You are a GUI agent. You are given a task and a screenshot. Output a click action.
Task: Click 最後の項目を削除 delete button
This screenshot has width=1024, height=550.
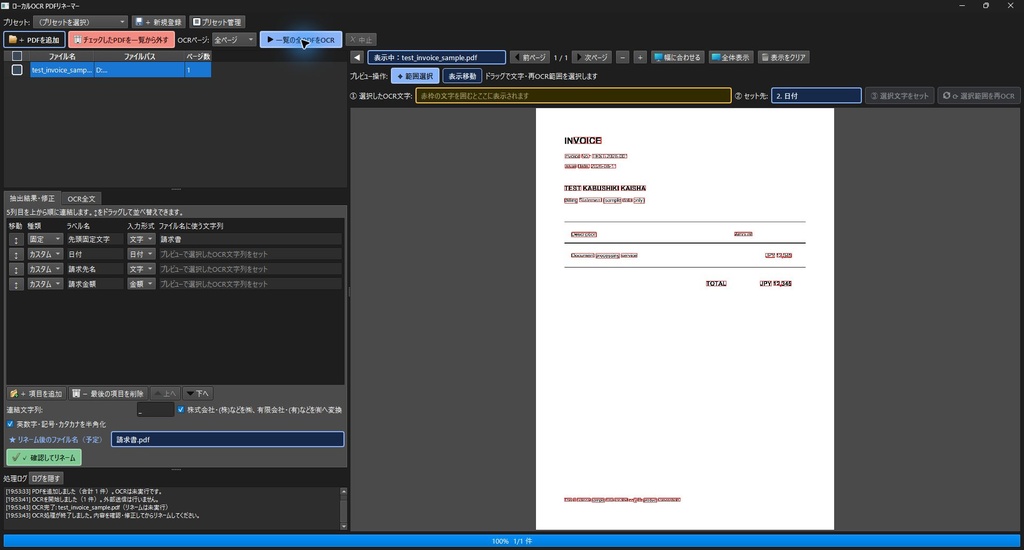[108, 394]
